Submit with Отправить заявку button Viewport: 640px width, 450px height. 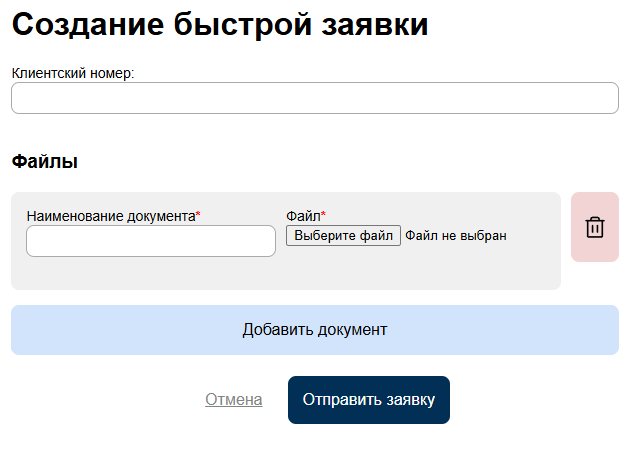pyautogui.click(x=369, y=400)
